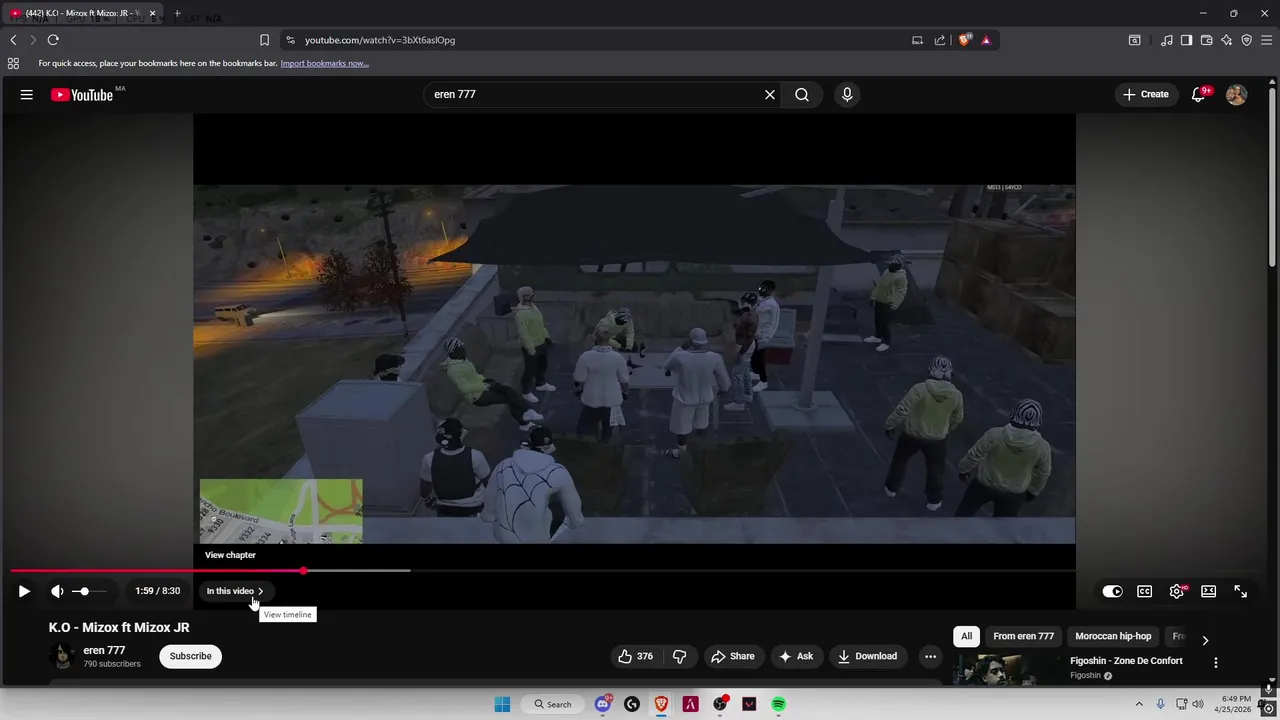
Task: Toggle the browser sidebar panel
Action: point(1186,40)
